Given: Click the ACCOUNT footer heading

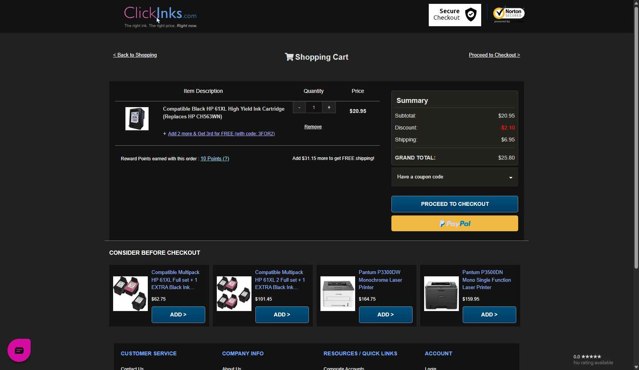Looking at the screenshot, I should point(438,353).
